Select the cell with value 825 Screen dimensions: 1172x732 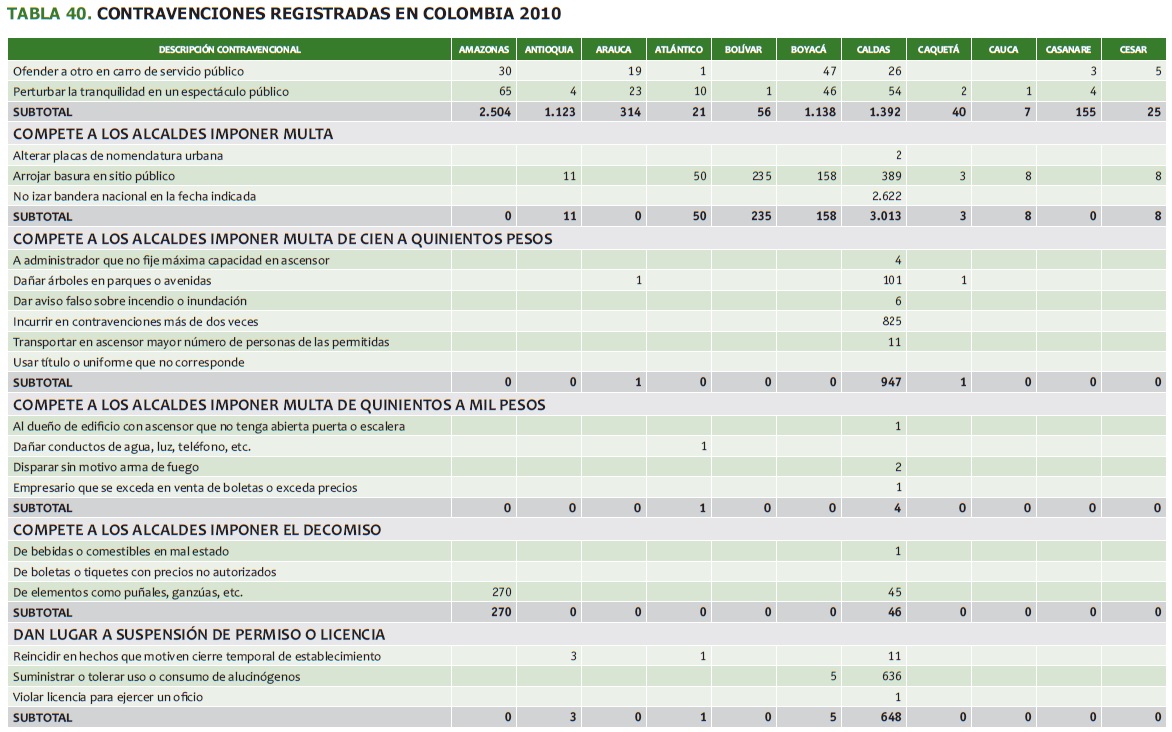click(x=891, y=321)
